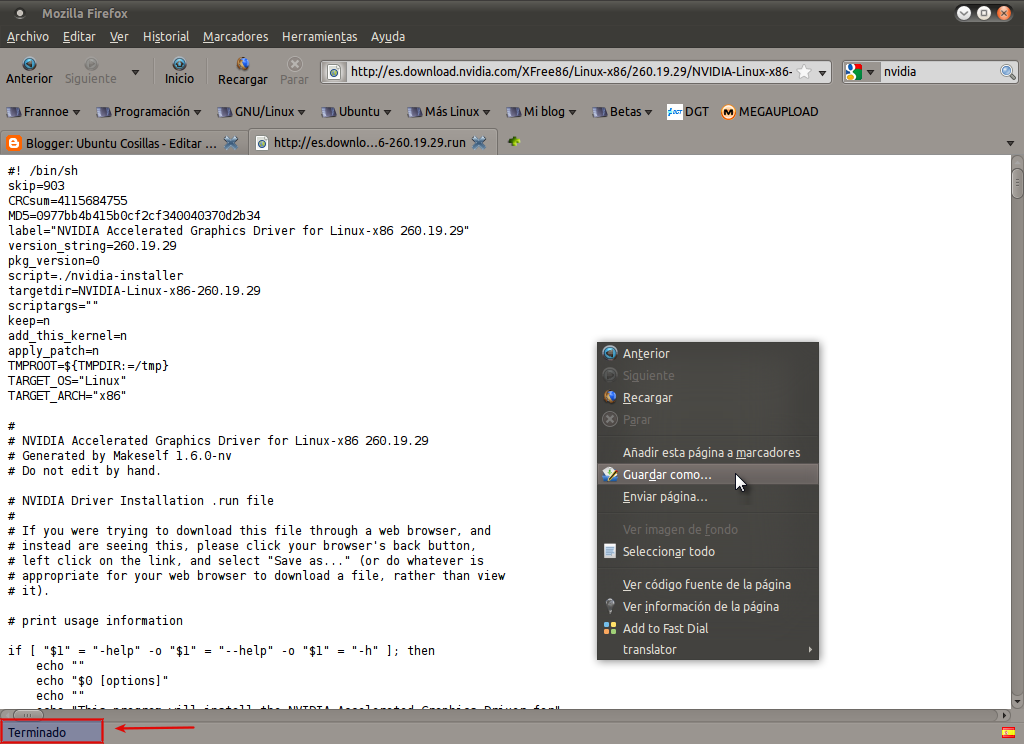Select Añadir esta página a marcadores

click(x=707, y=453)
